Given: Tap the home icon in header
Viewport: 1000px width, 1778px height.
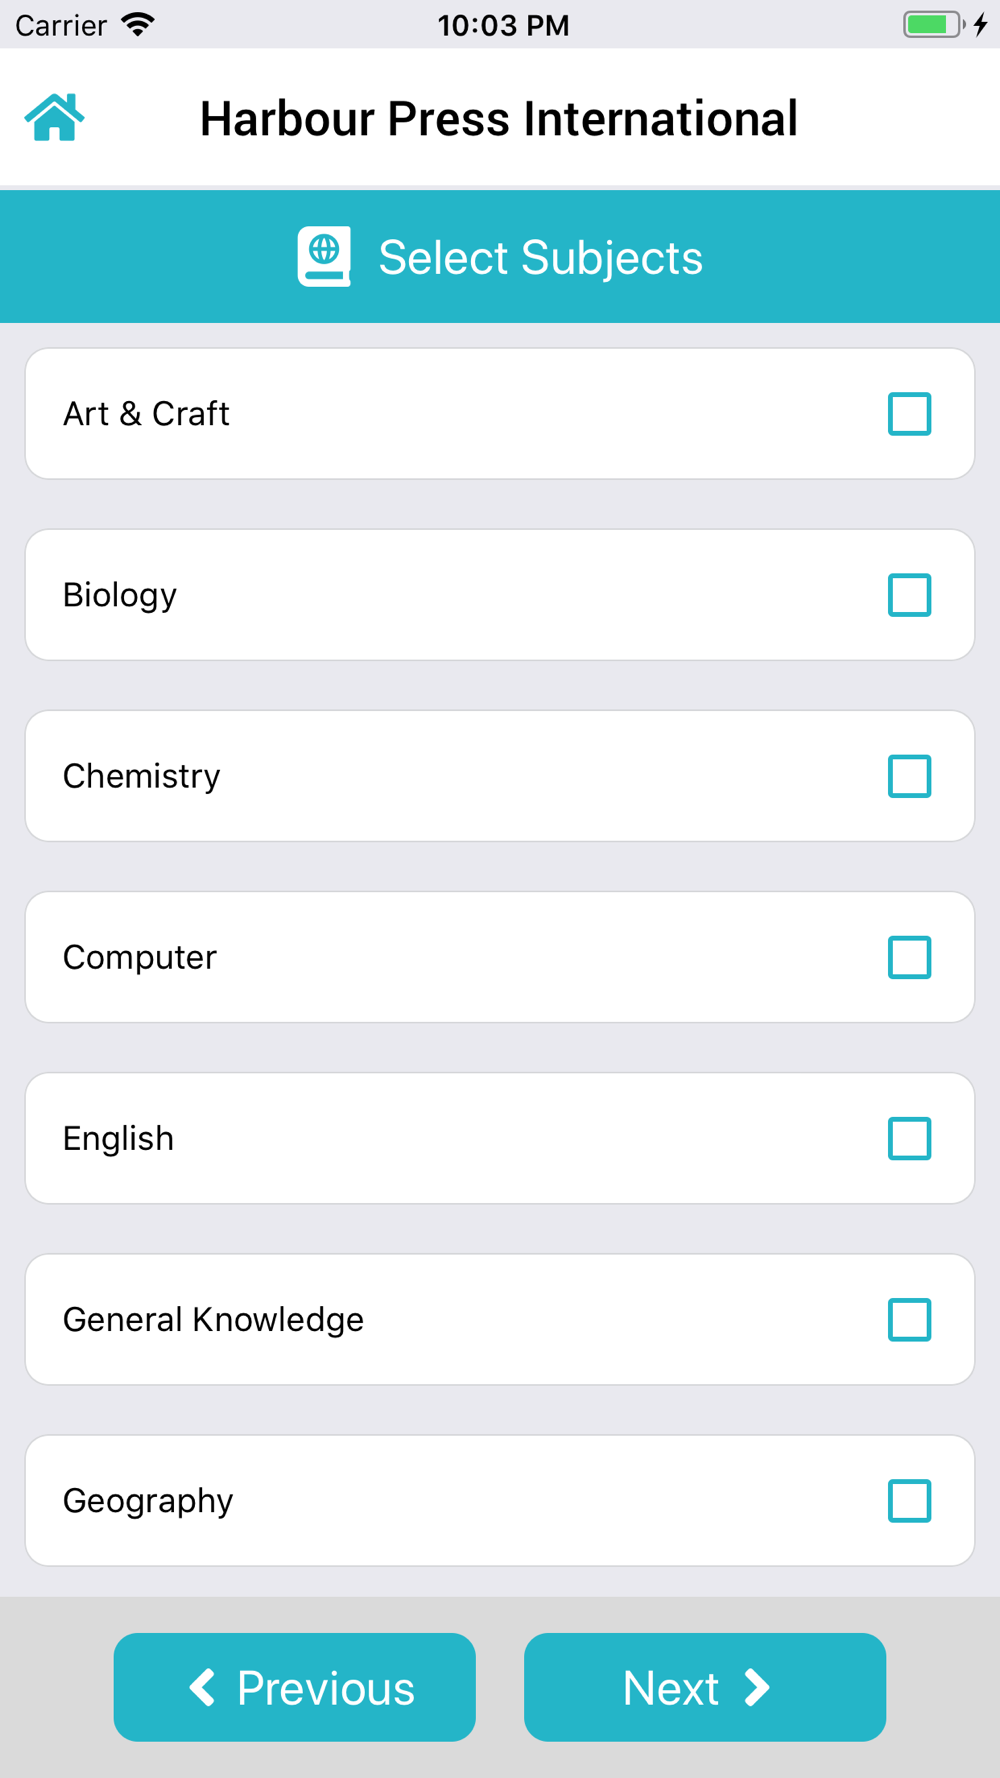Looking at the screenshot, I should [54, 118].
